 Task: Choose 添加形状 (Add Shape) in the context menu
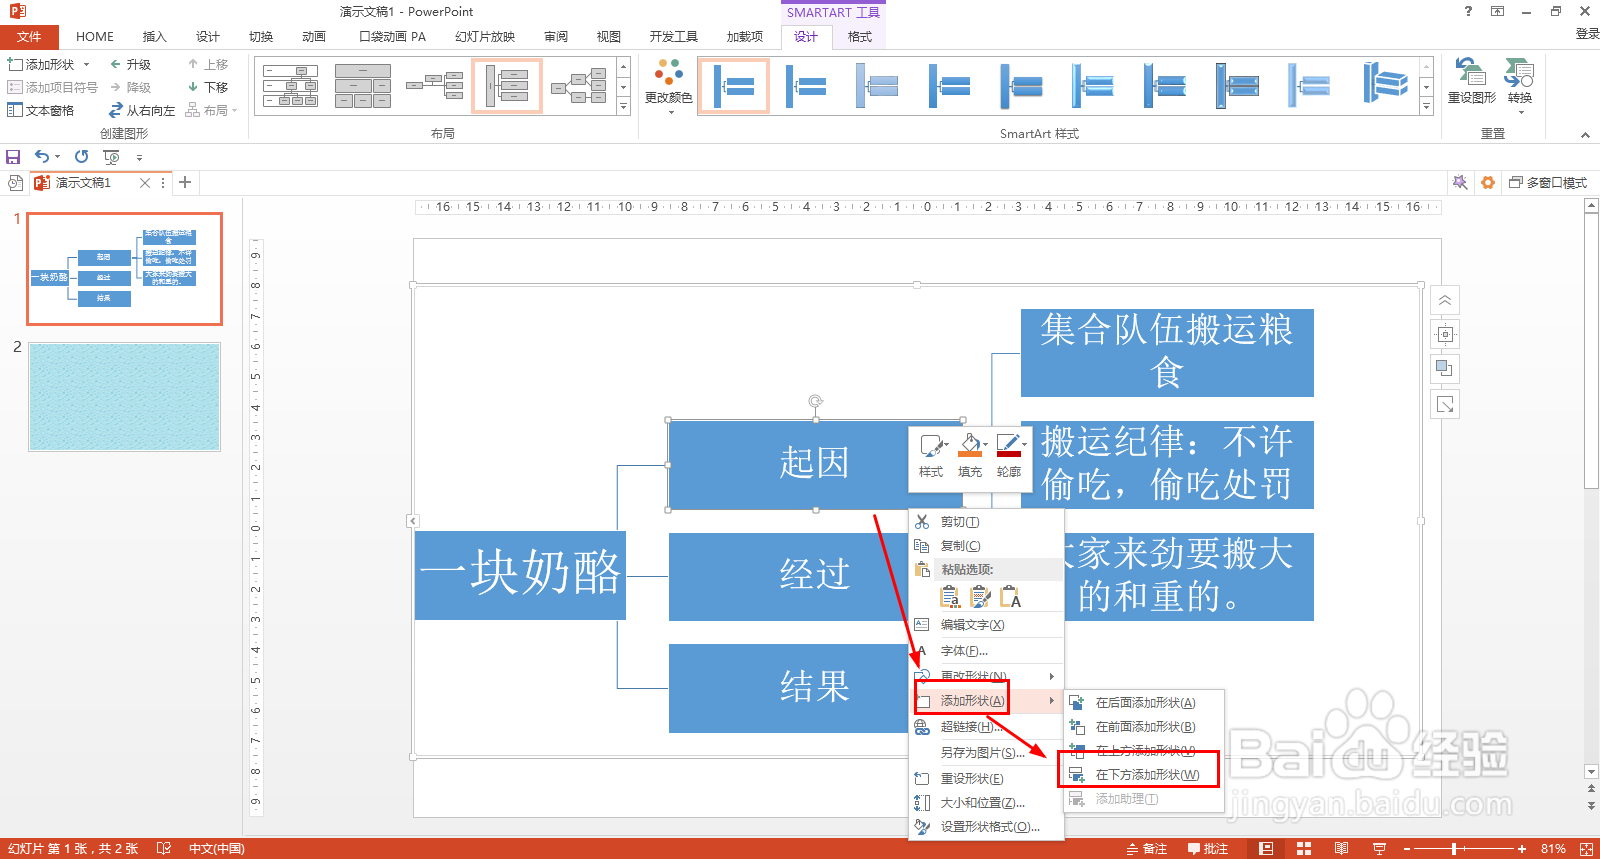(986, 701)
